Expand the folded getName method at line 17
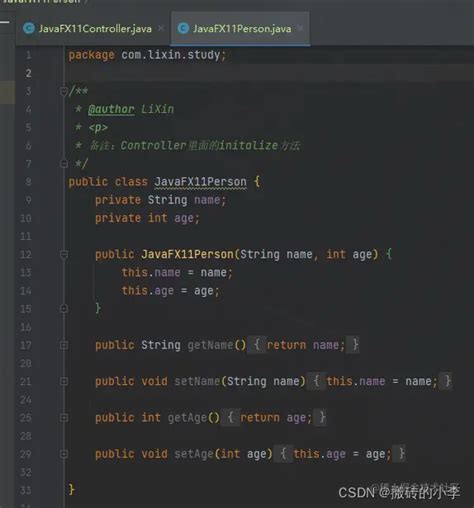474x508 pixels. [x=64, y=345]
